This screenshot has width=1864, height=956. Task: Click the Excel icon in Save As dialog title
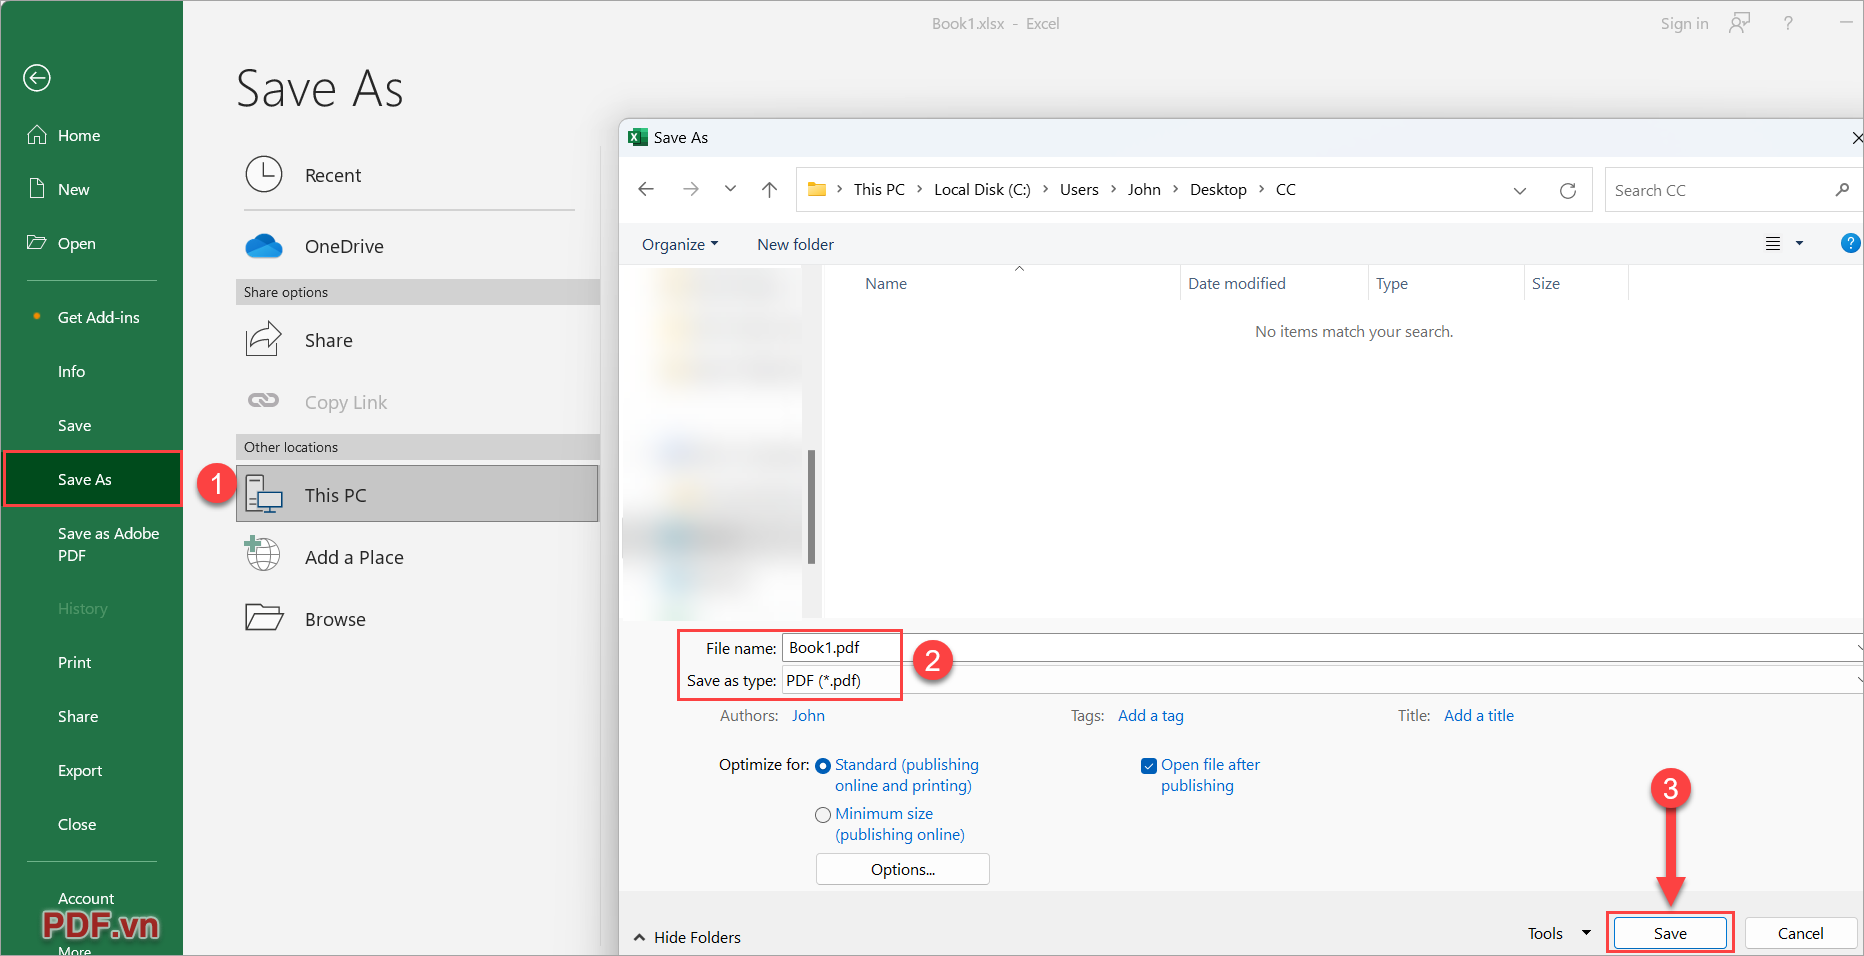tap(638, 137)
